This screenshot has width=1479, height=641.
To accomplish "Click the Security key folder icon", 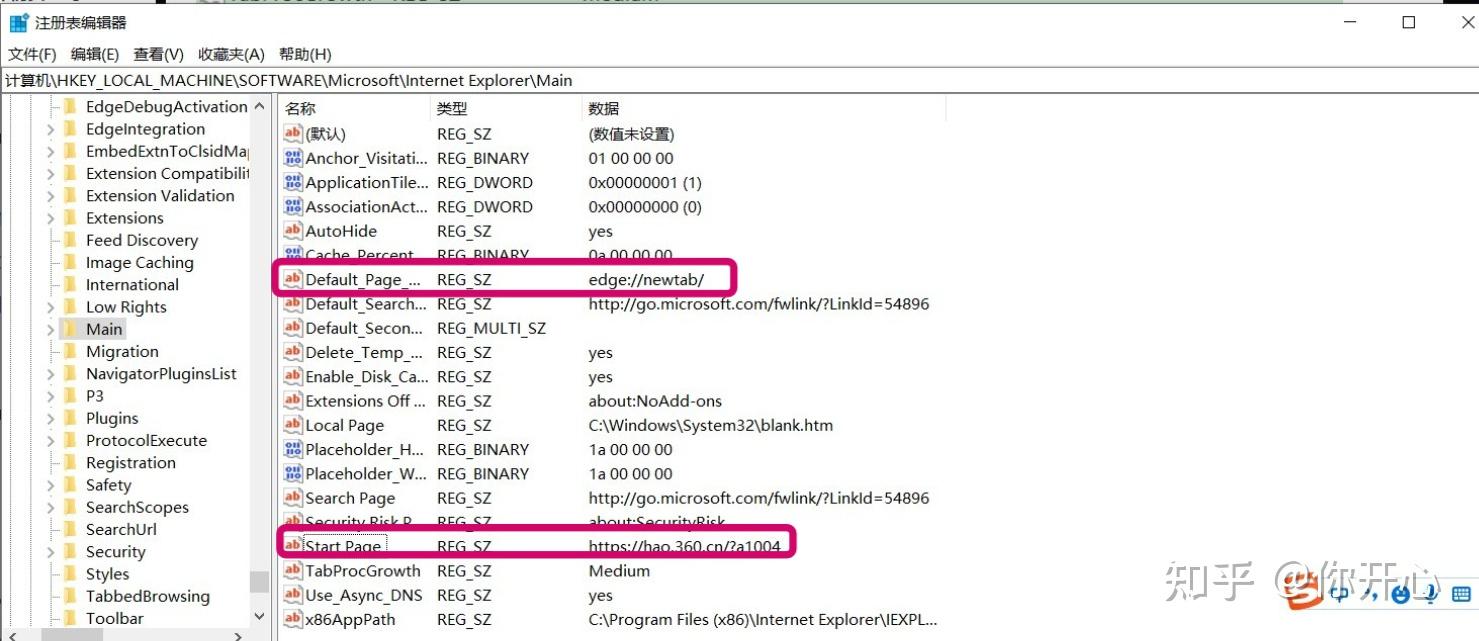I will 70,552.
